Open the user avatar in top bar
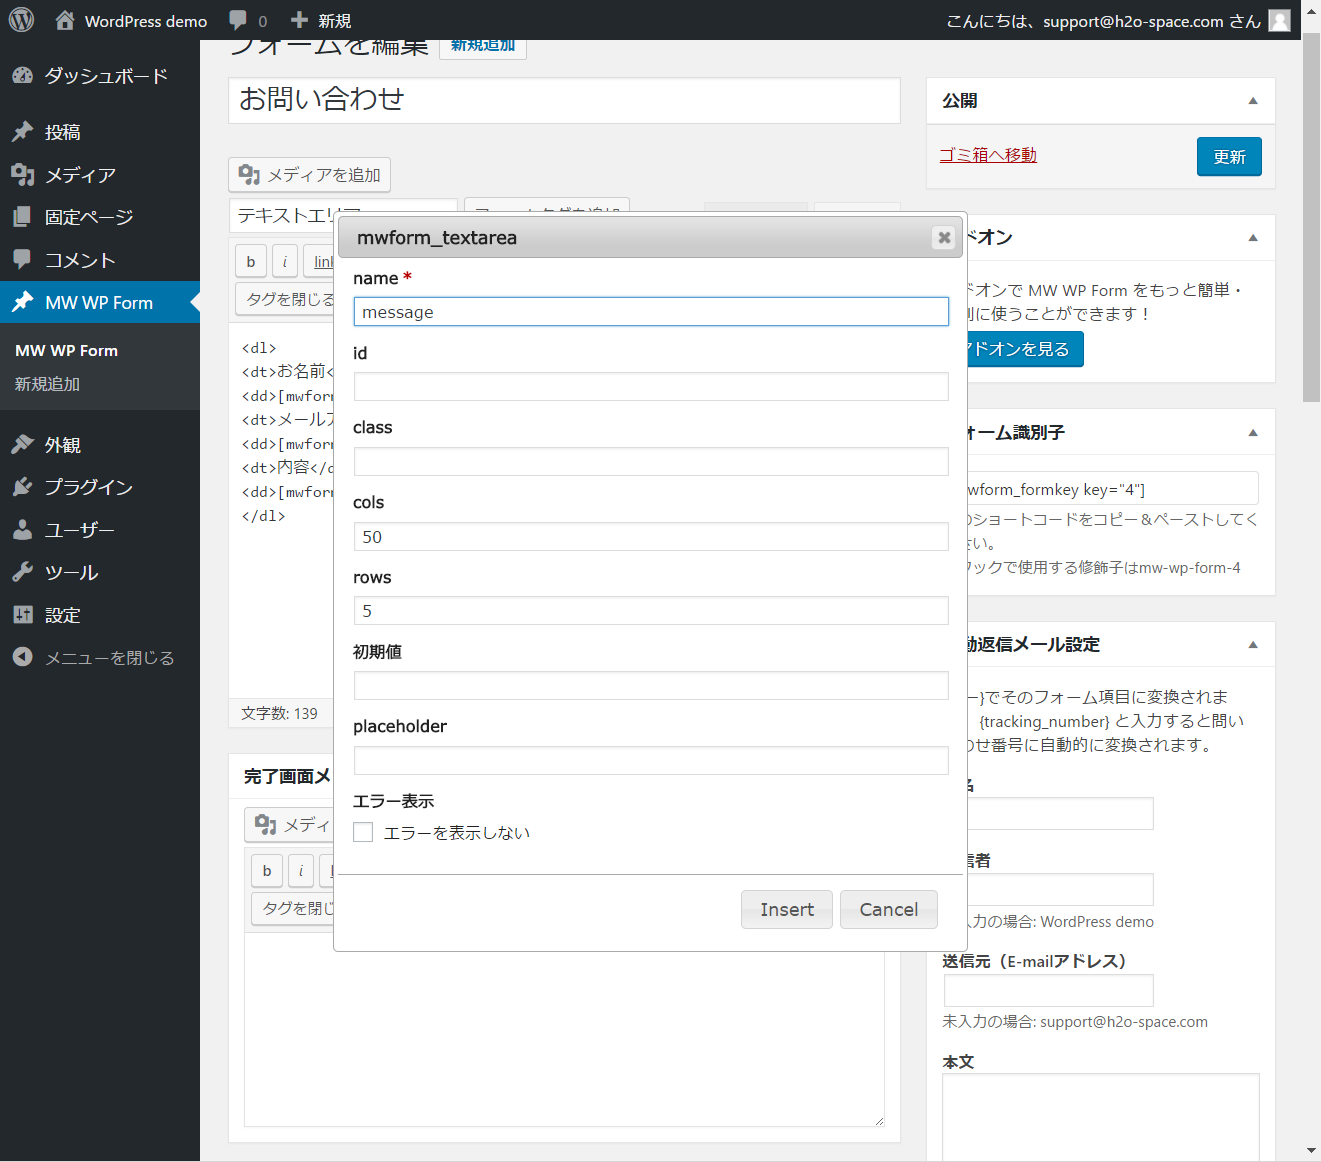Viewport: 1321px width, 1162px height. click(x=1279, y=20)
